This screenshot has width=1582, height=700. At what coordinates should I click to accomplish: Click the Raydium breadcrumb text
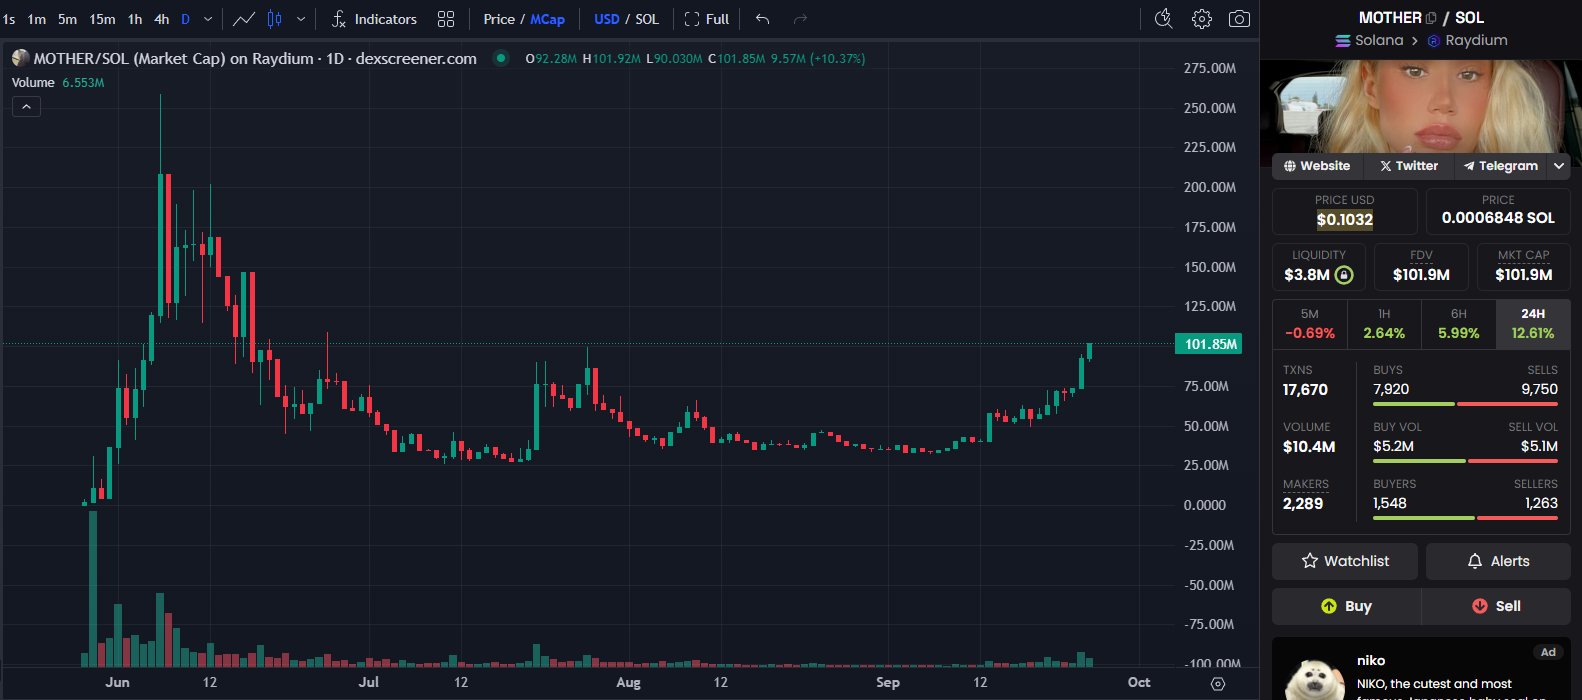1476,41
